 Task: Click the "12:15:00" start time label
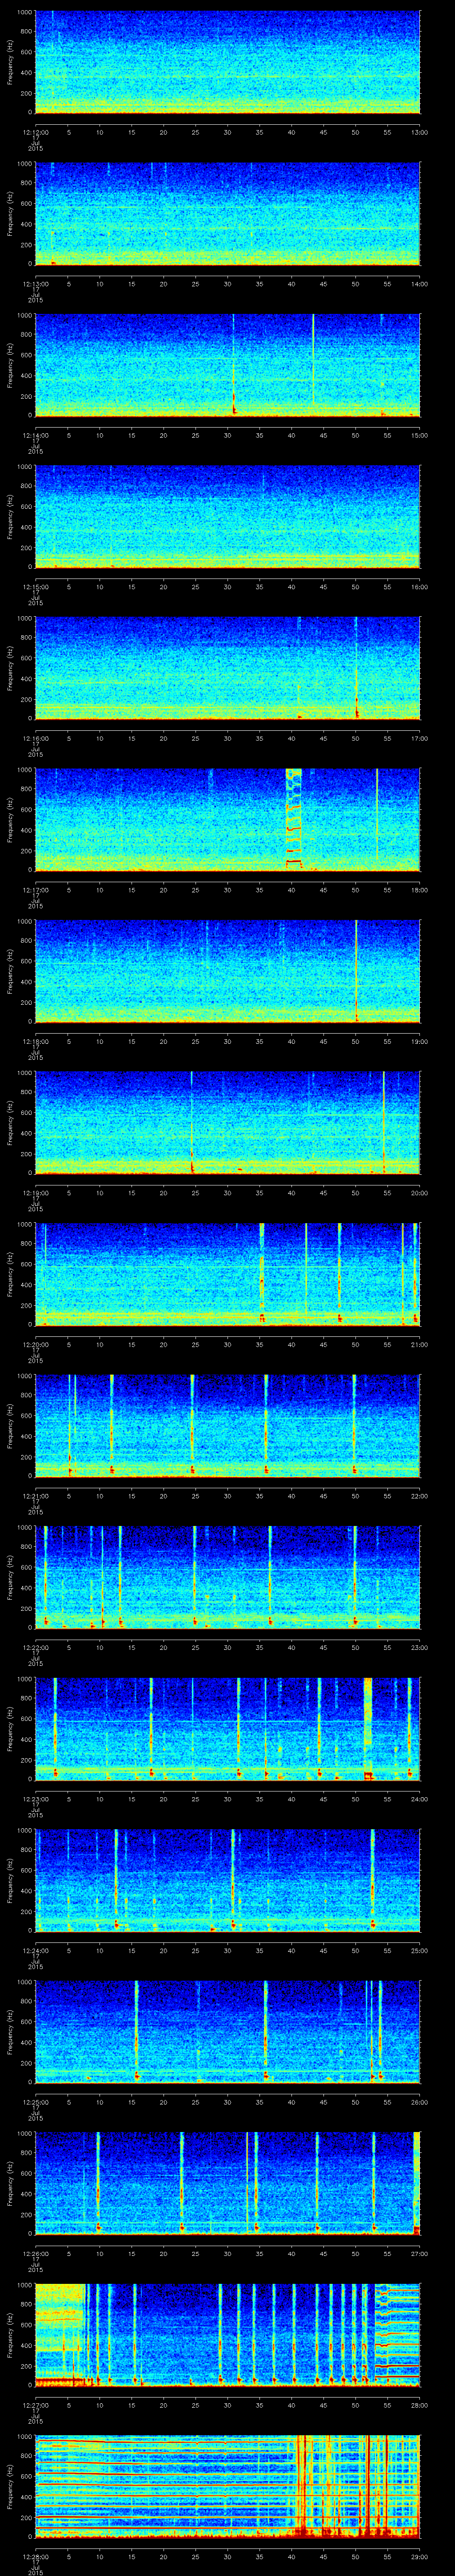[x=36, y=587]
